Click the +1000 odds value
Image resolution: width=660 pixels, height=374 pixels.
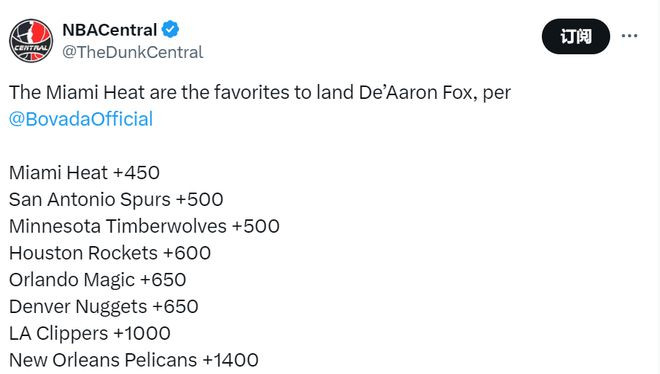point(142,334)
